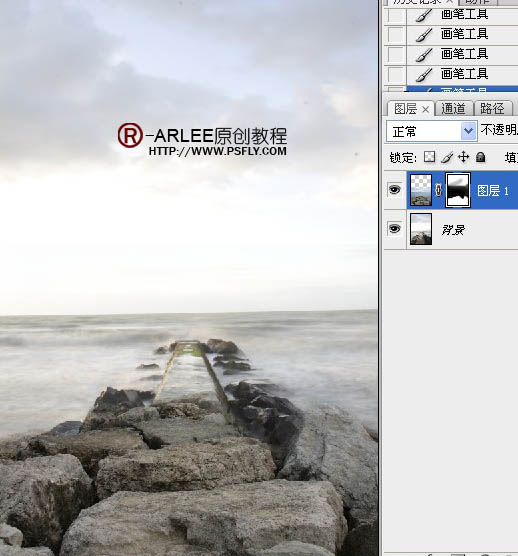Viewport: 518px width, 556px height.
Task: Hide the 背景 layer via eye icon
Action: point(395,229)
